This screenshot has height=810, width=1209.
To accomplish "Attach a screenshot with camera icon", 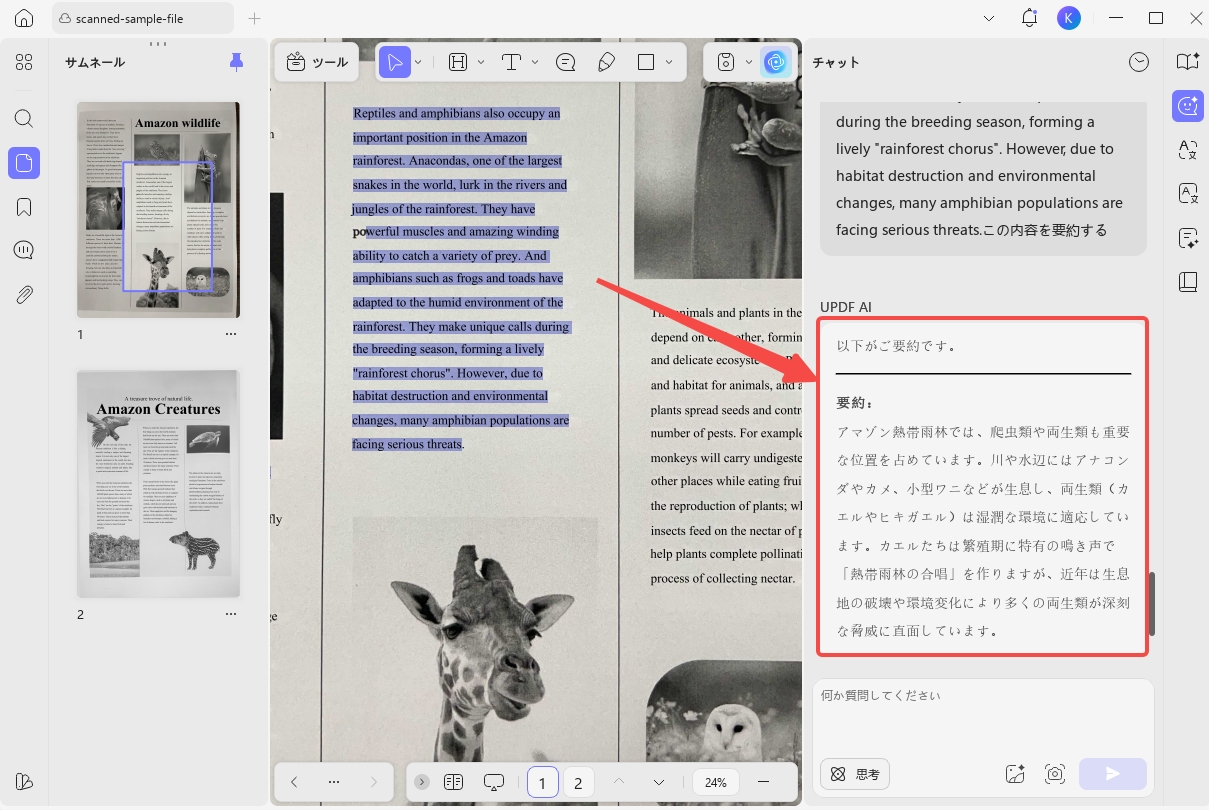I will (1054, 774).
